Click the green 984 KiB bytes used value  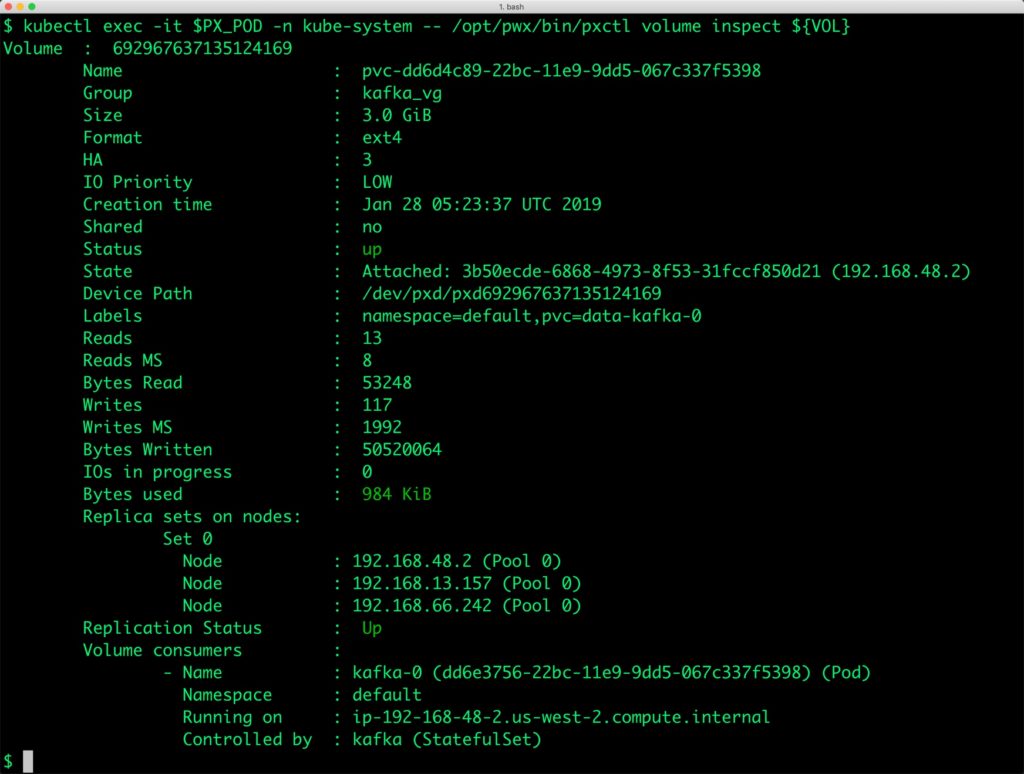pyautogui.click(x=397, y=494)
